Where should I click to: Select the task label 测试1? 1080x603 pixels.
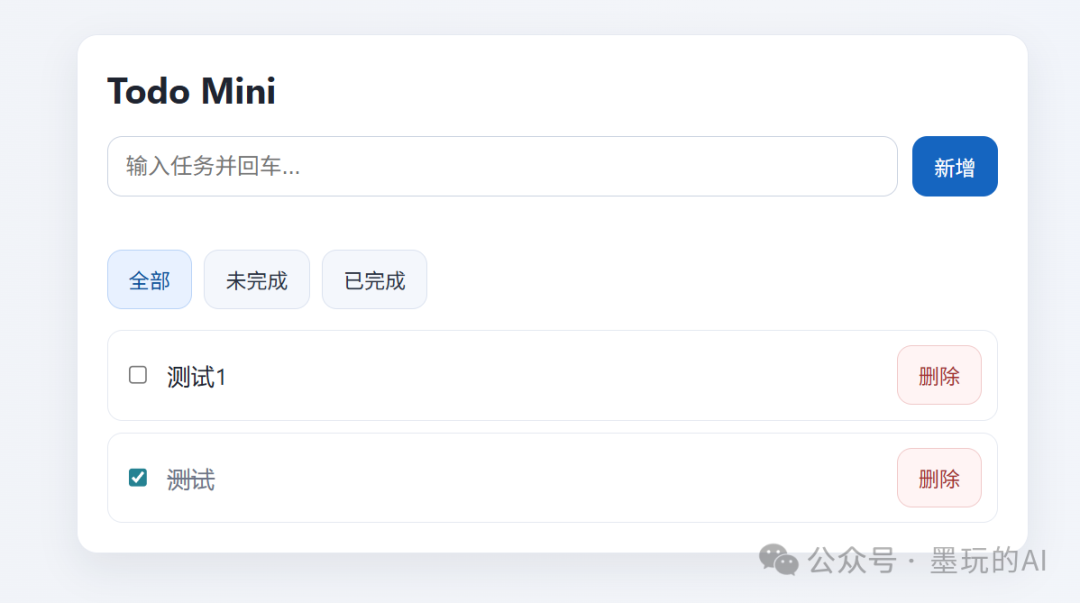tap(196, 375)
